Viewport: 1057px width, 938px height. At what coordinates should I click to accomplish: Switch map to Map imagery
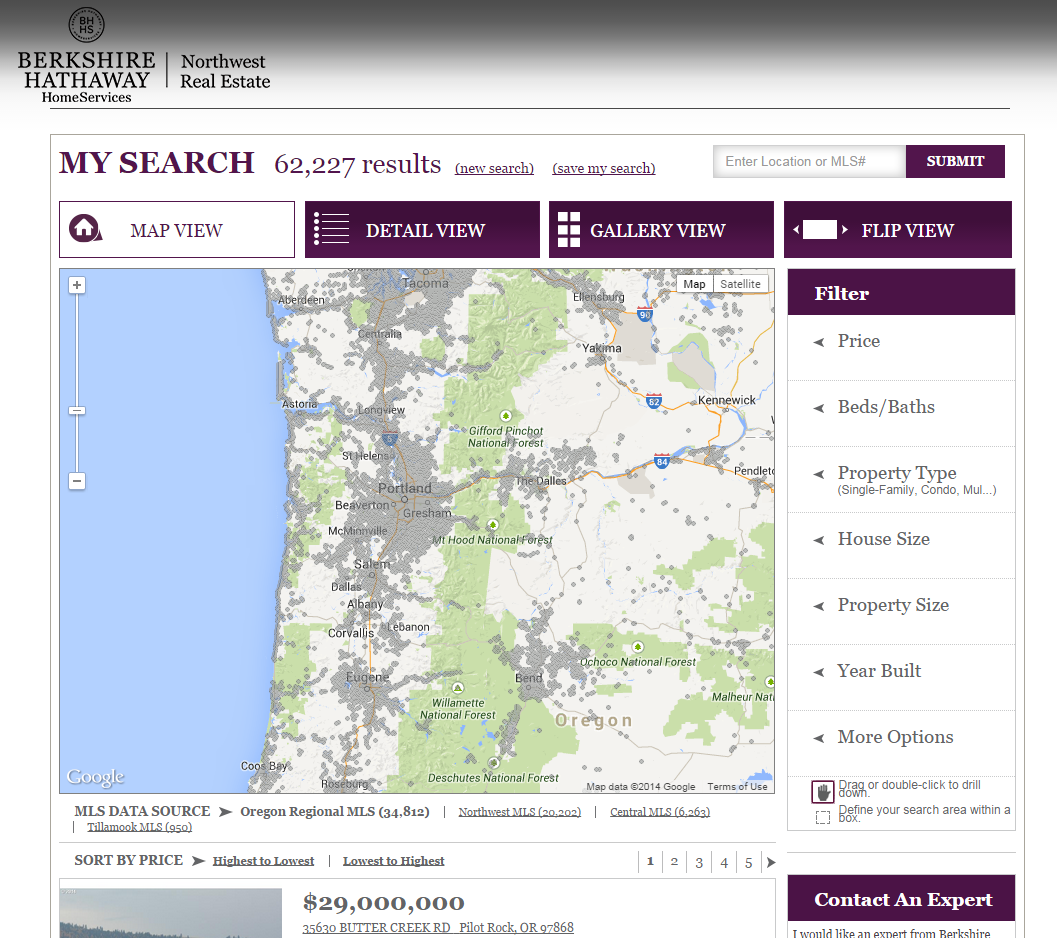point(694,284)
